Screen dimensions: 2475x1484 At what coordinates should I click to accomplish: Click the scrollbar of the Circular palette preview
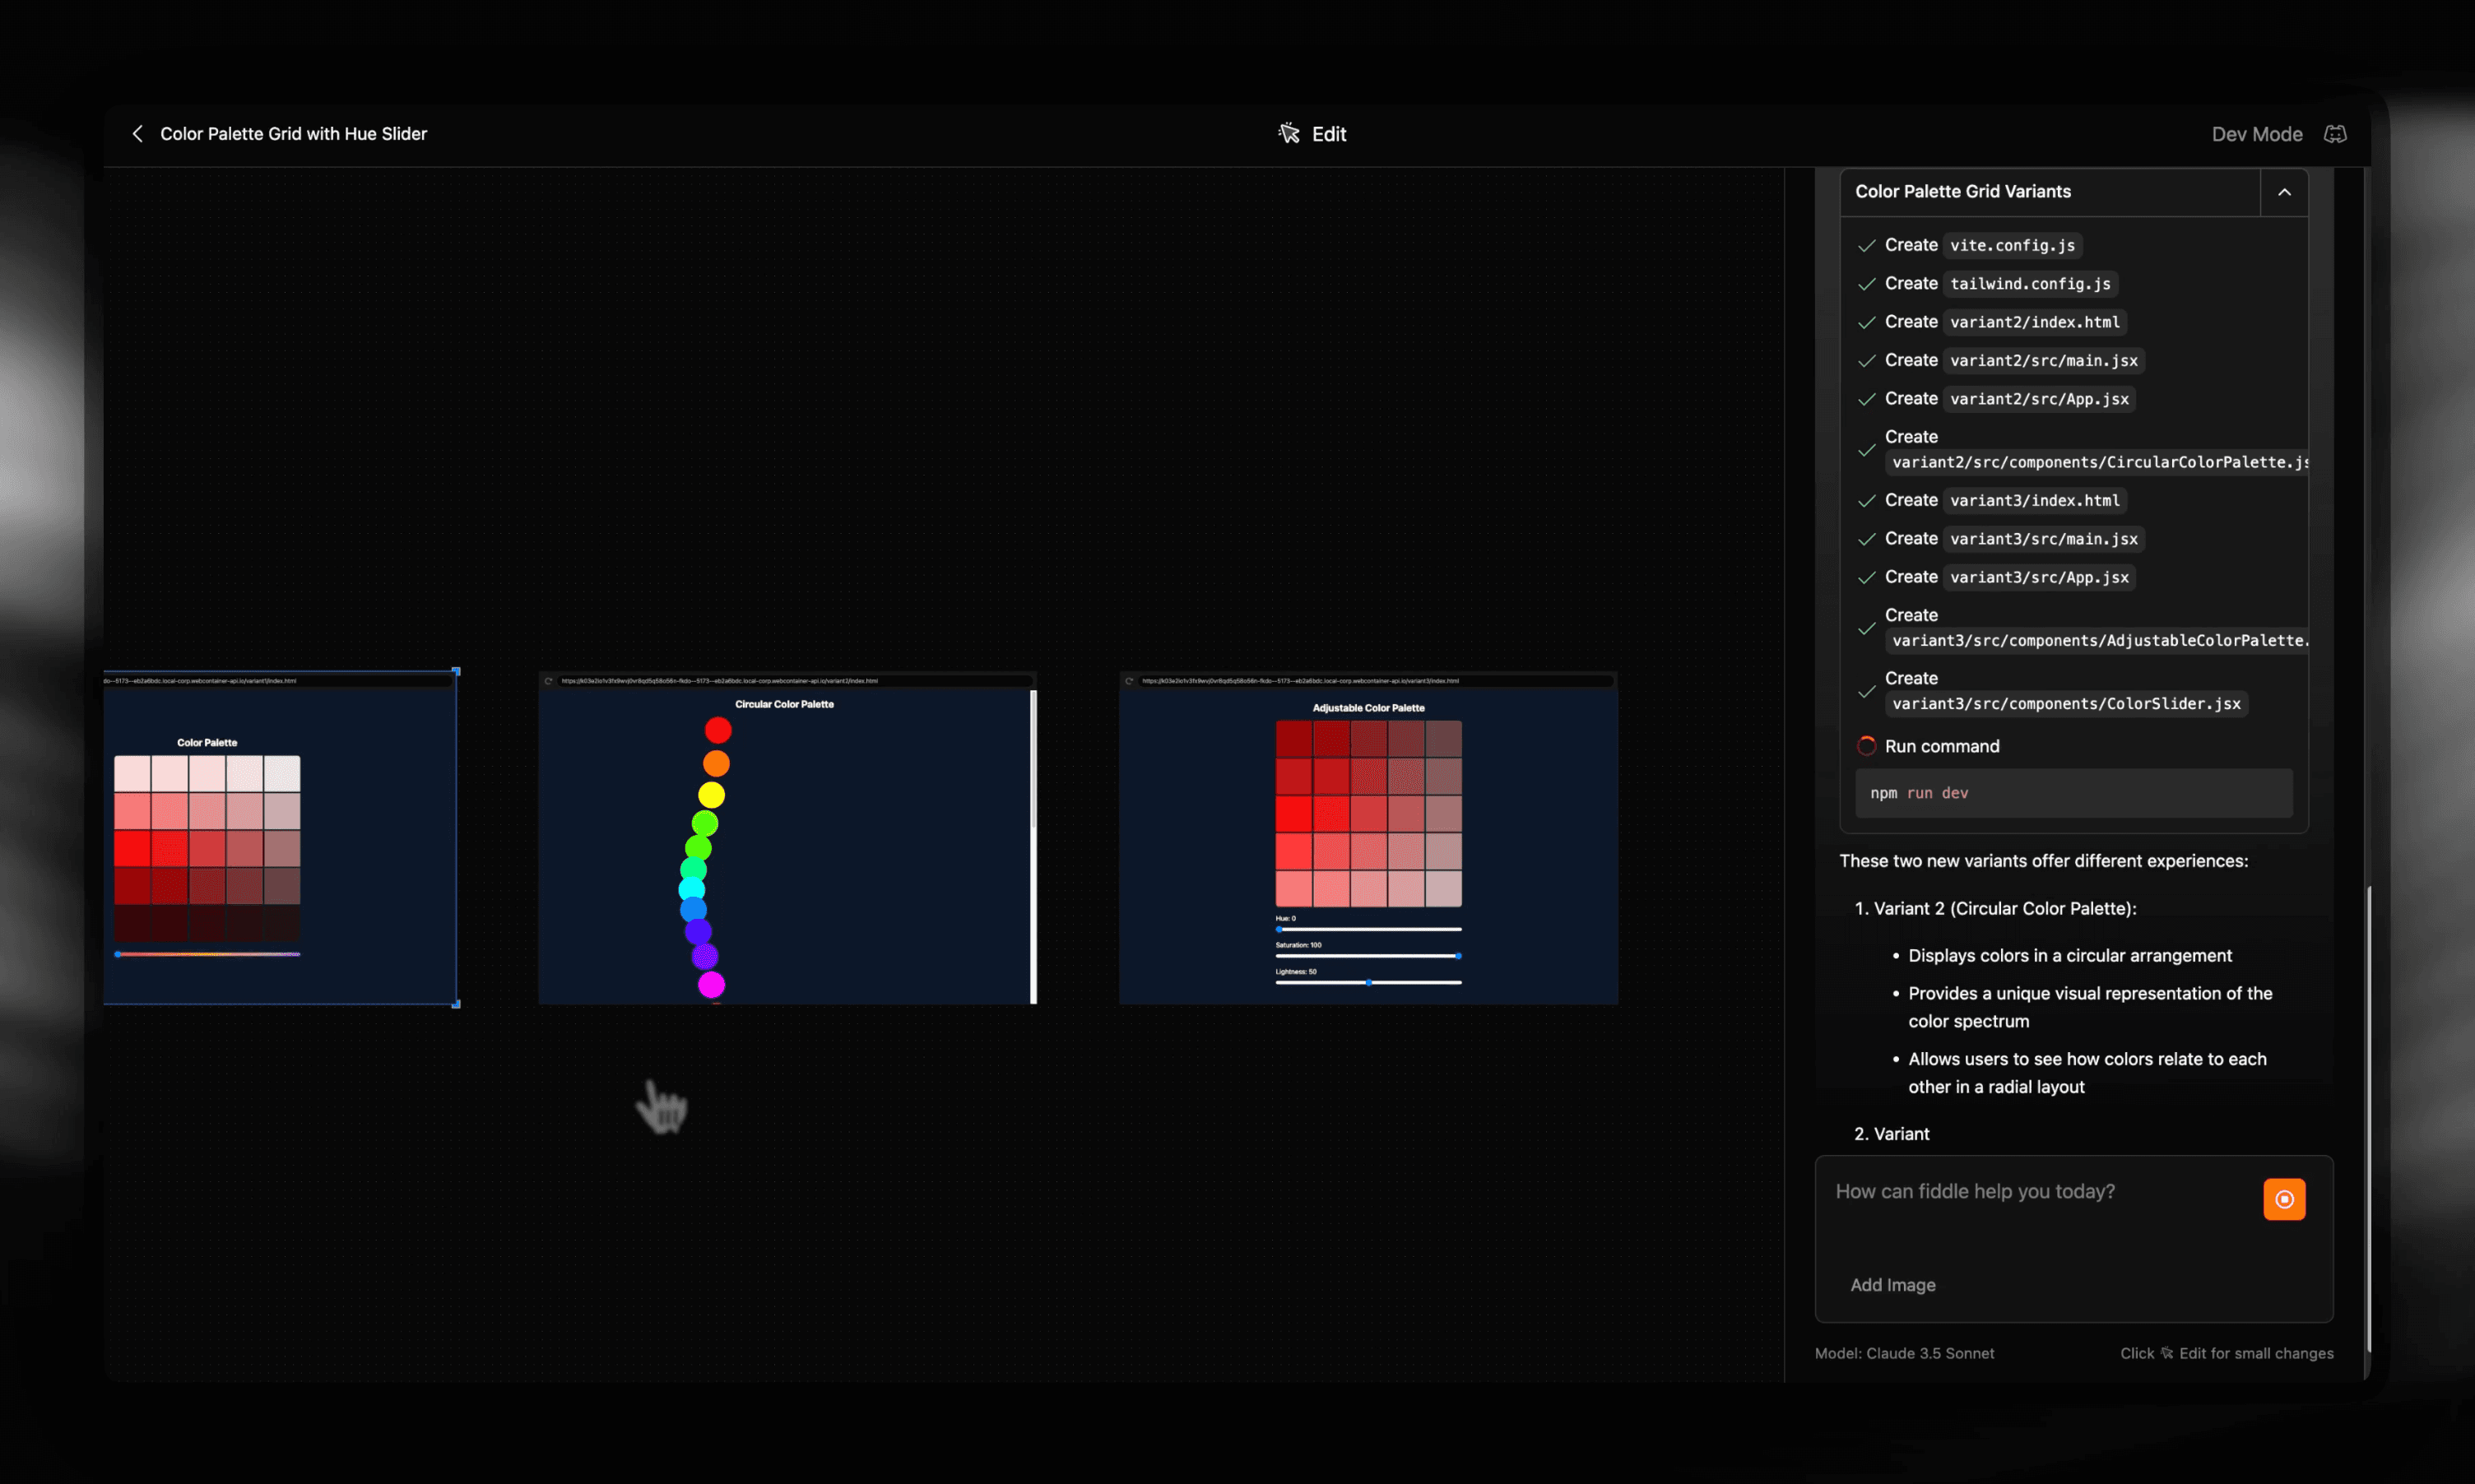(x=1033, y=846)
